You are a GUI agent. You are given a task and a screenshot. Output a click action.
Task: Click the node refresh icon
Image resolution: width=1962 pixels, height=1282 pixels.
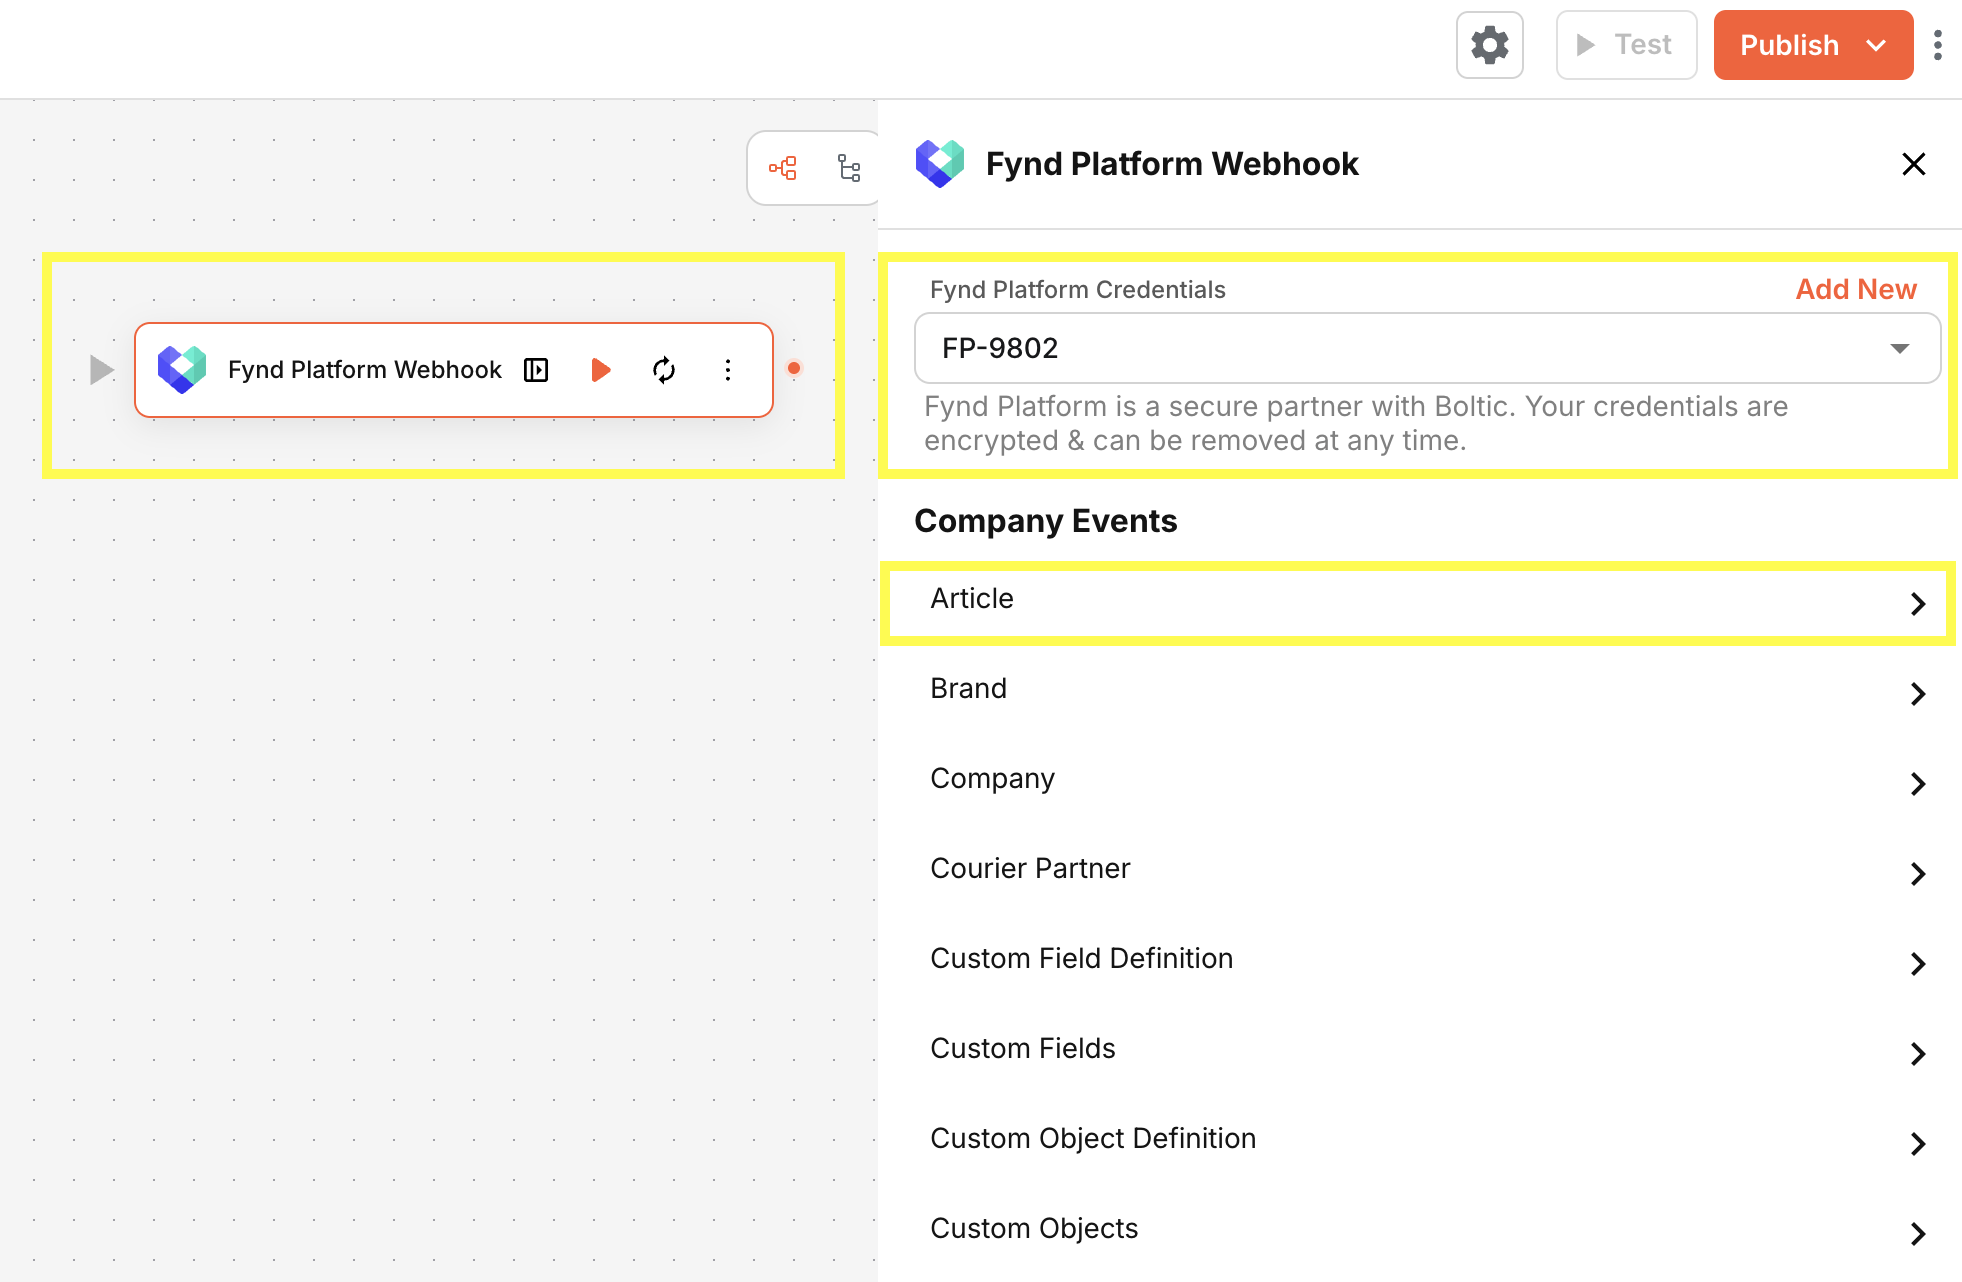pyautogui.click(x=664, y=370)
